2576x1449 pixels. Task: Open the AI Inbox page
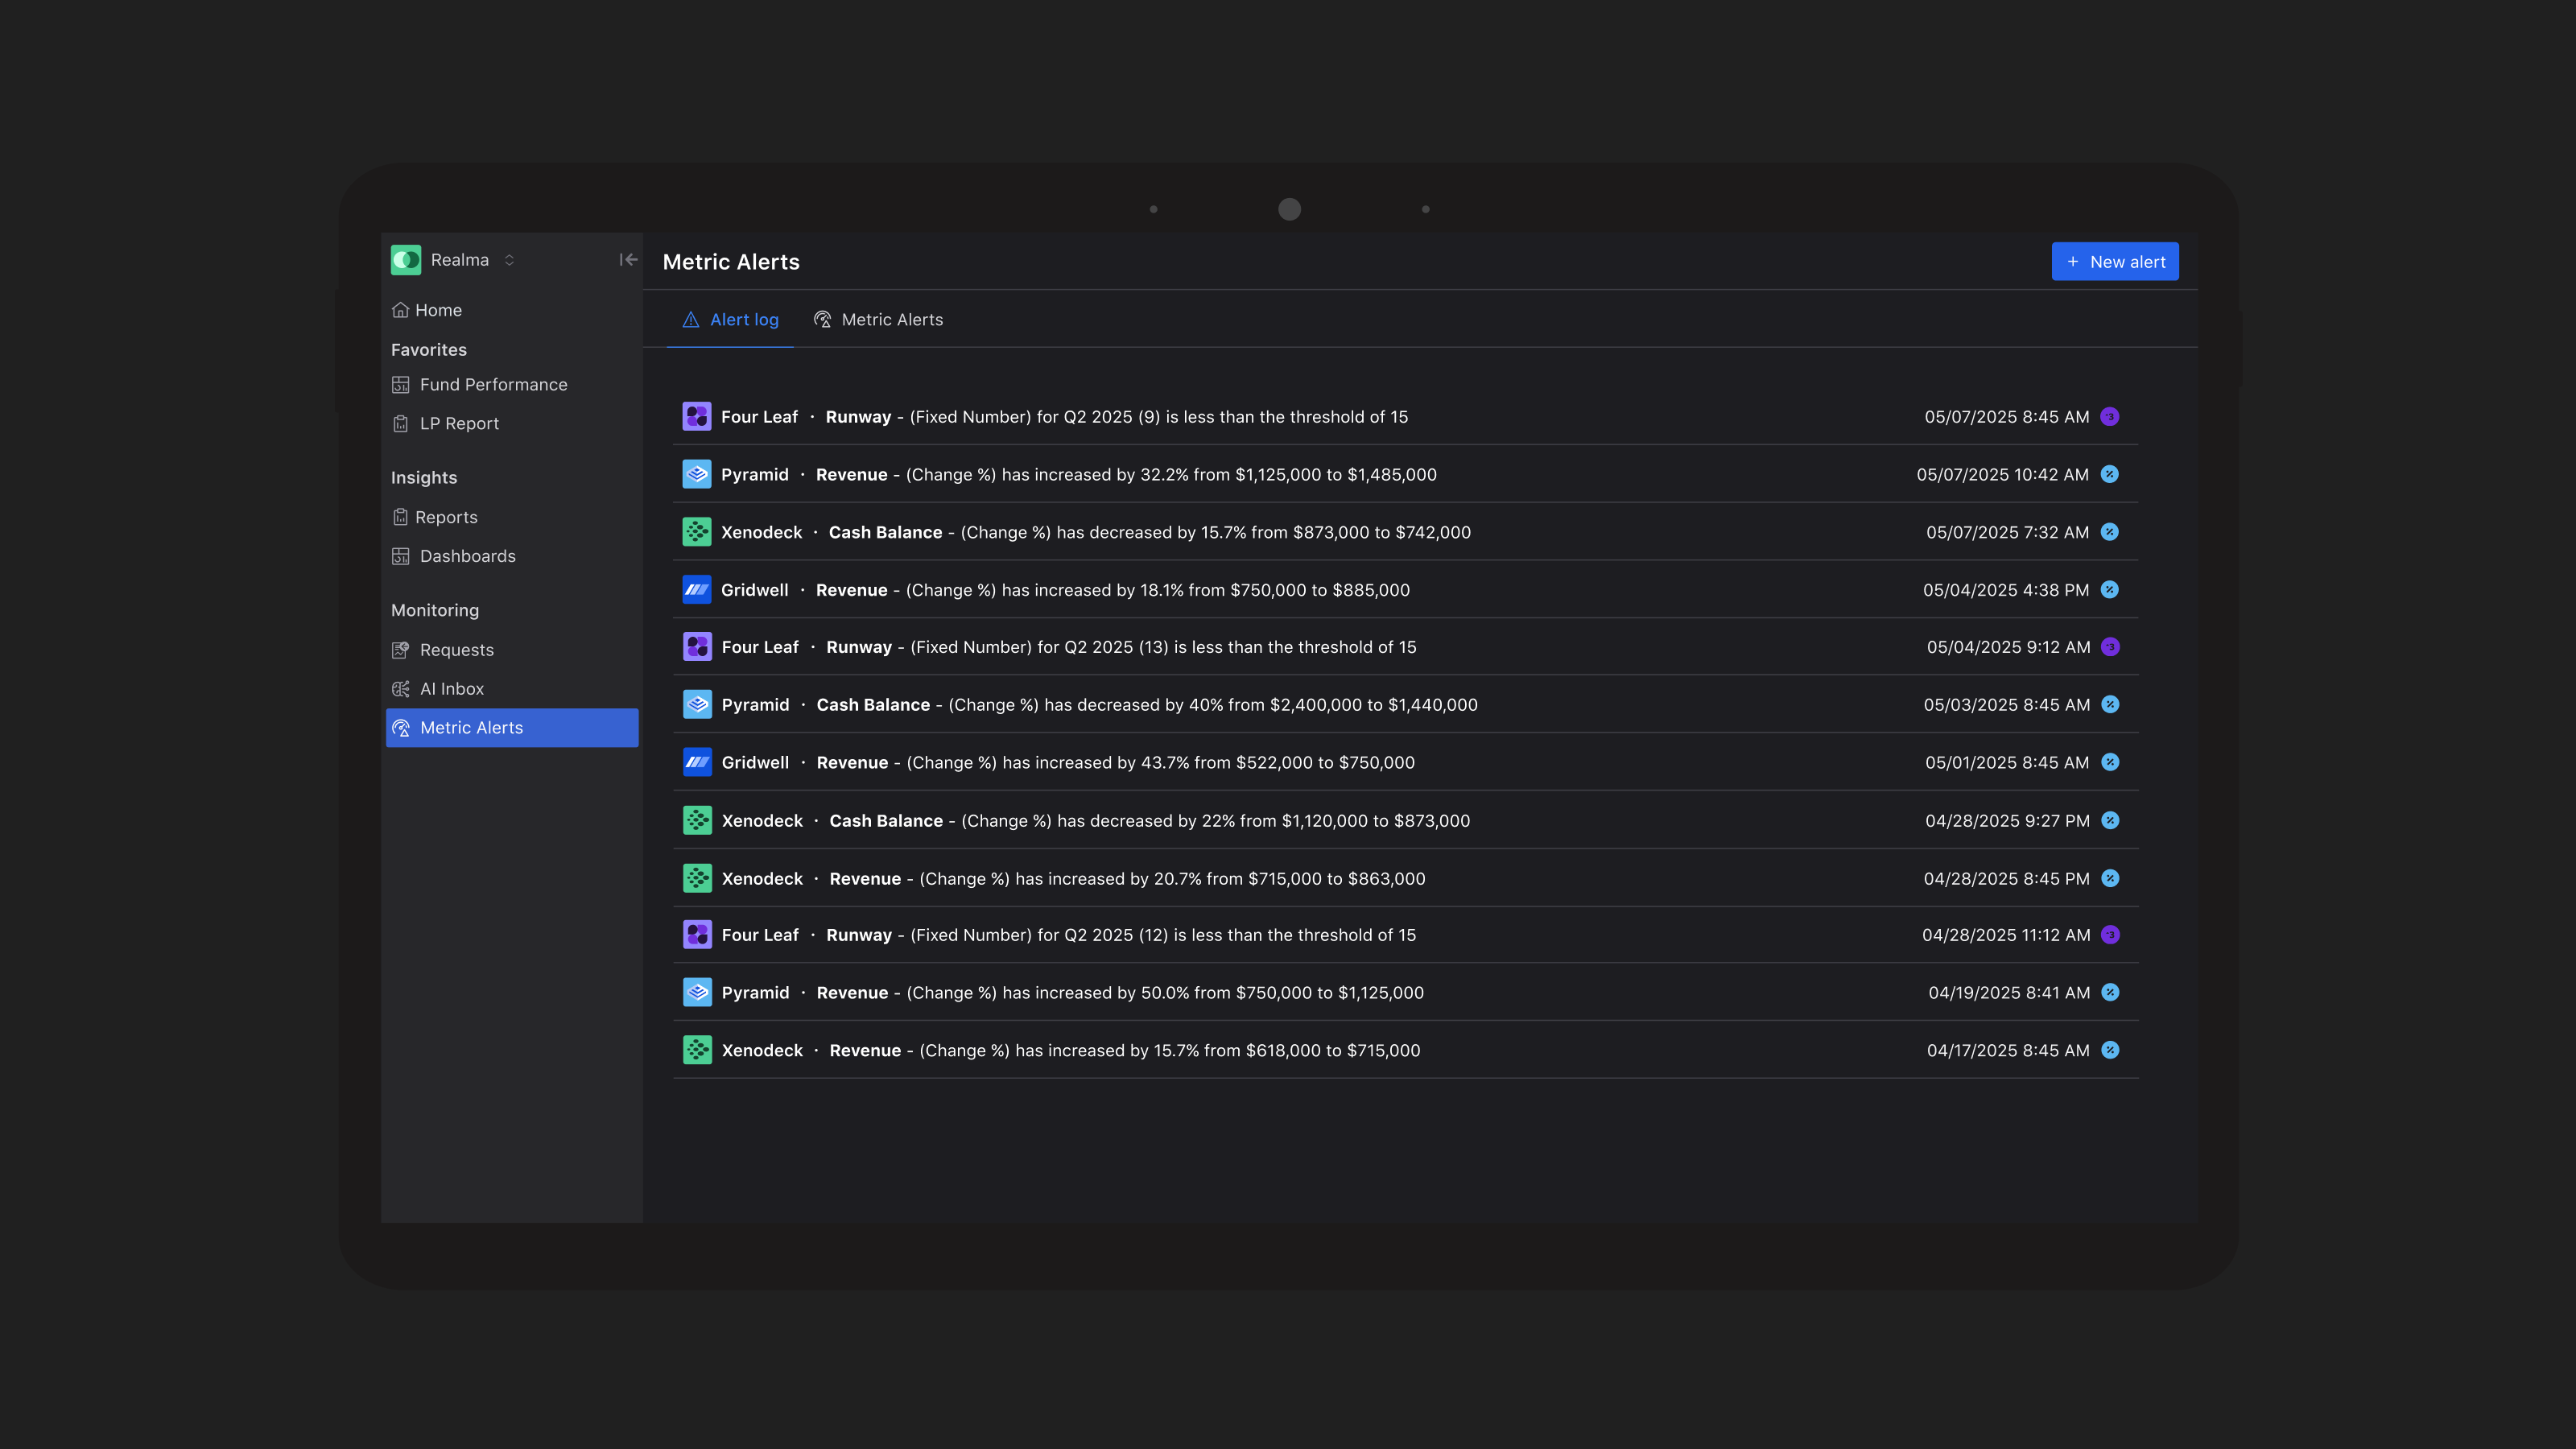451,689
